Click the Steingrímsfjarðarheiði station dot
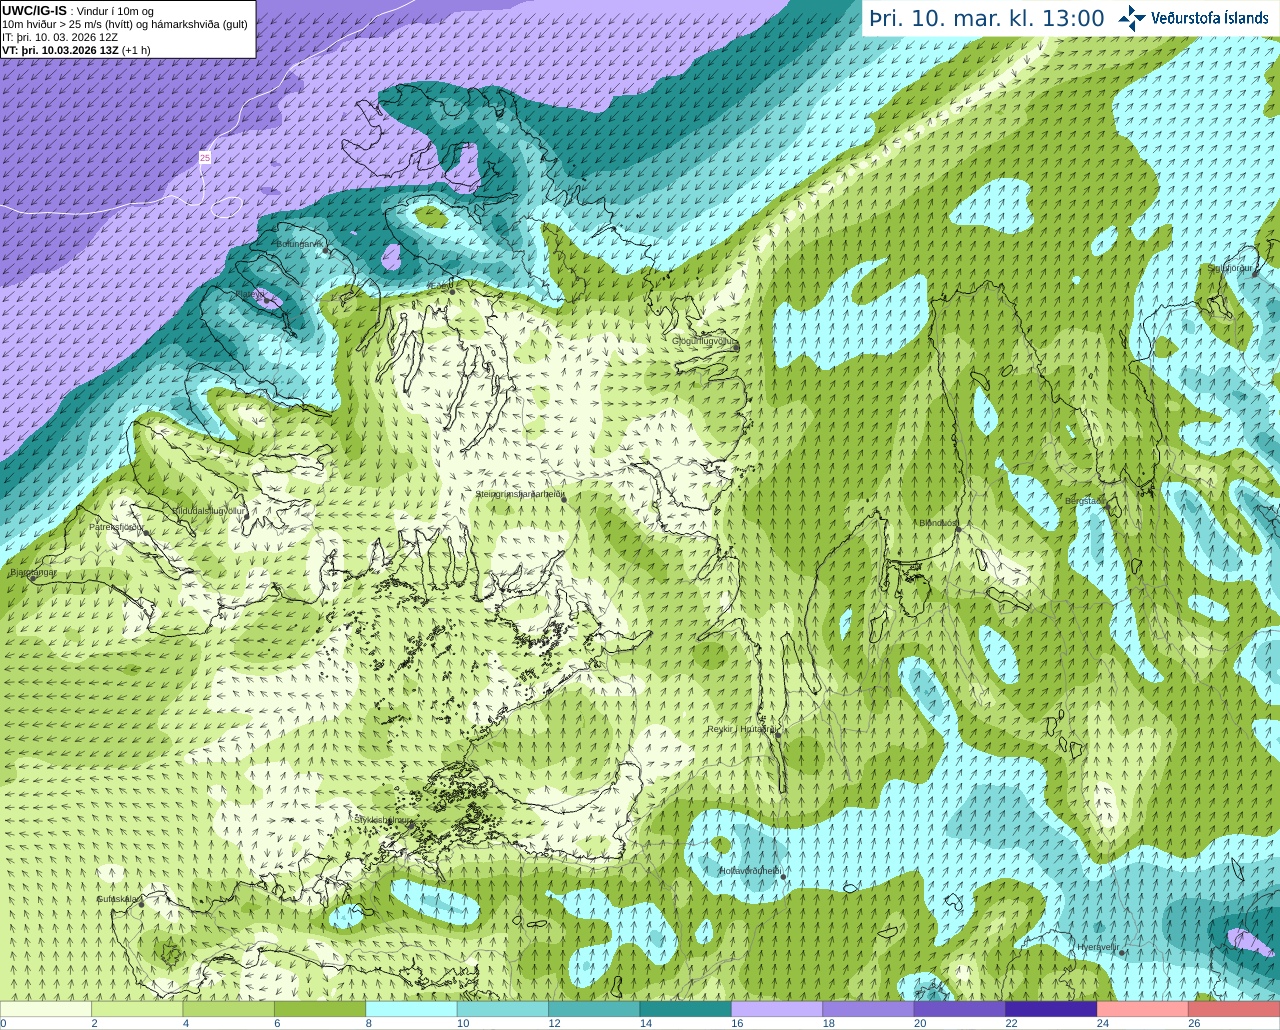This screenshot has height=1030, width=1280. (563, 499)
